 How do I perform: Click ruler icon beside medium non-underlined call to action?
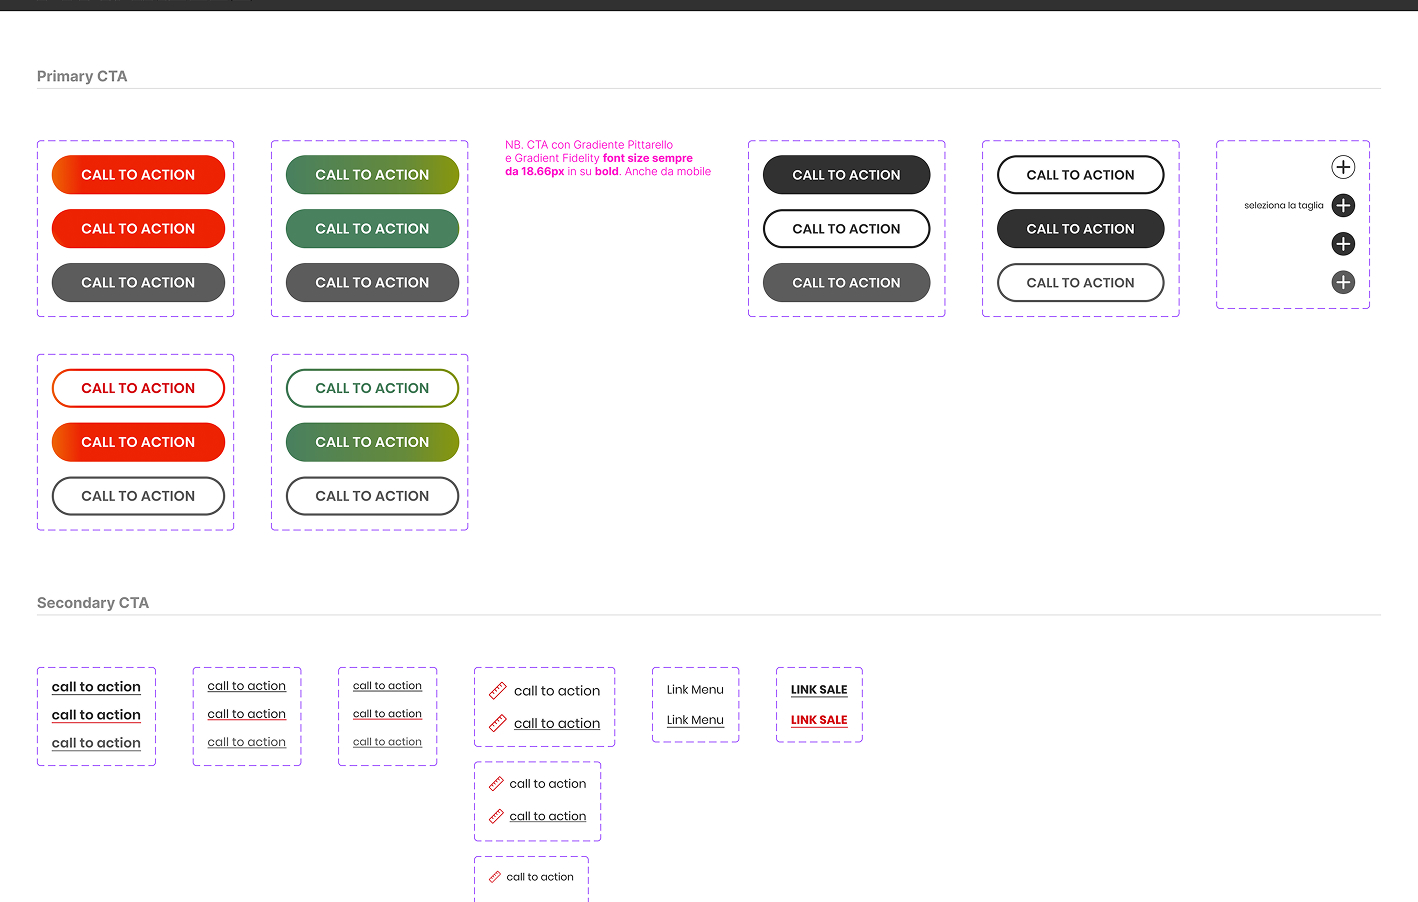point(496,784)
